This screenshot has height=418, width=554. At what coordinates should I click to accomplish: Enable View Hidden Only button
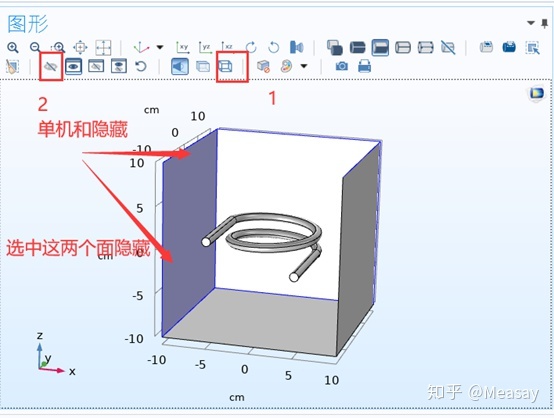pyautogui.click(x=96, y=66)
